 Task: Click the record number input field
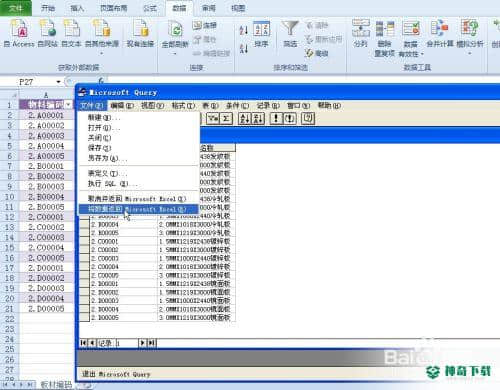pyautogui.click(x=127, y=343)
